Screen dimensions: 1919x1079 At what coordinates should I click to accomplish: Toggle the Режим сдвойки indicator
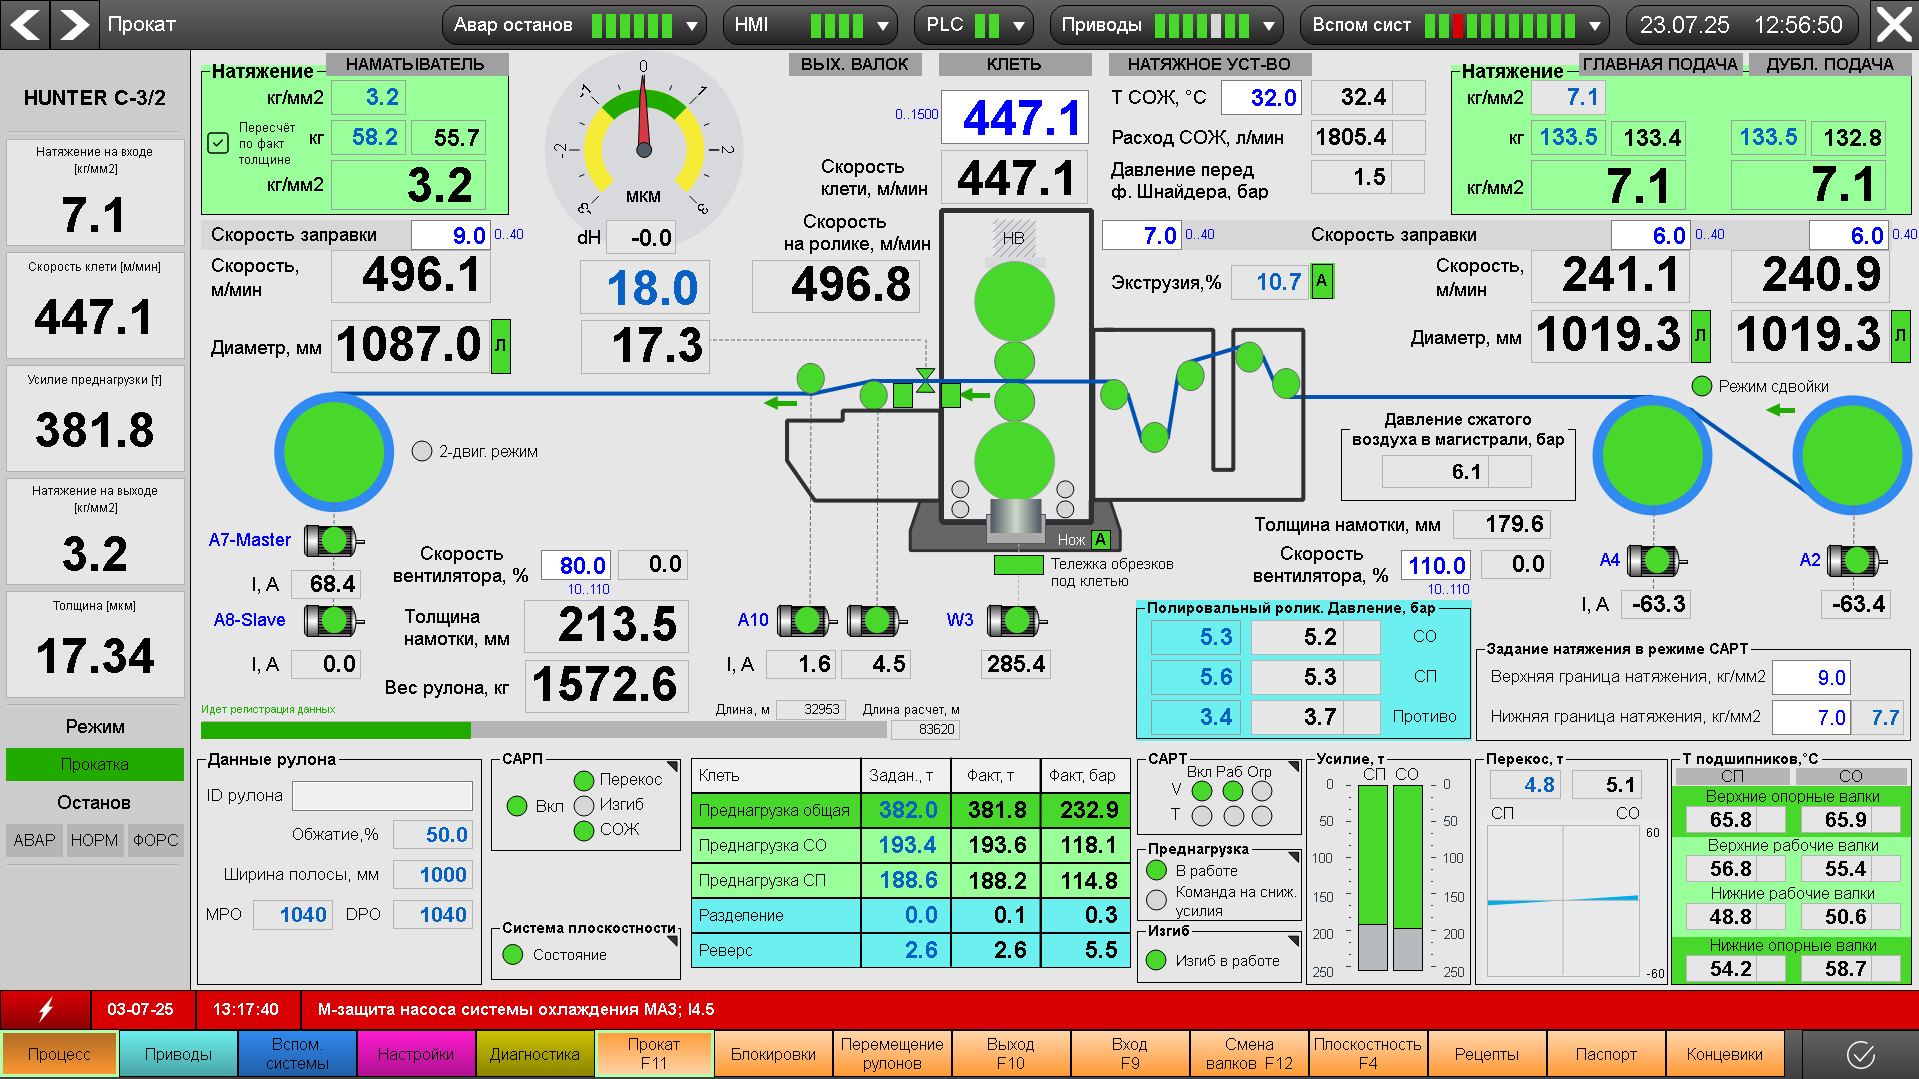(1701, 386)
